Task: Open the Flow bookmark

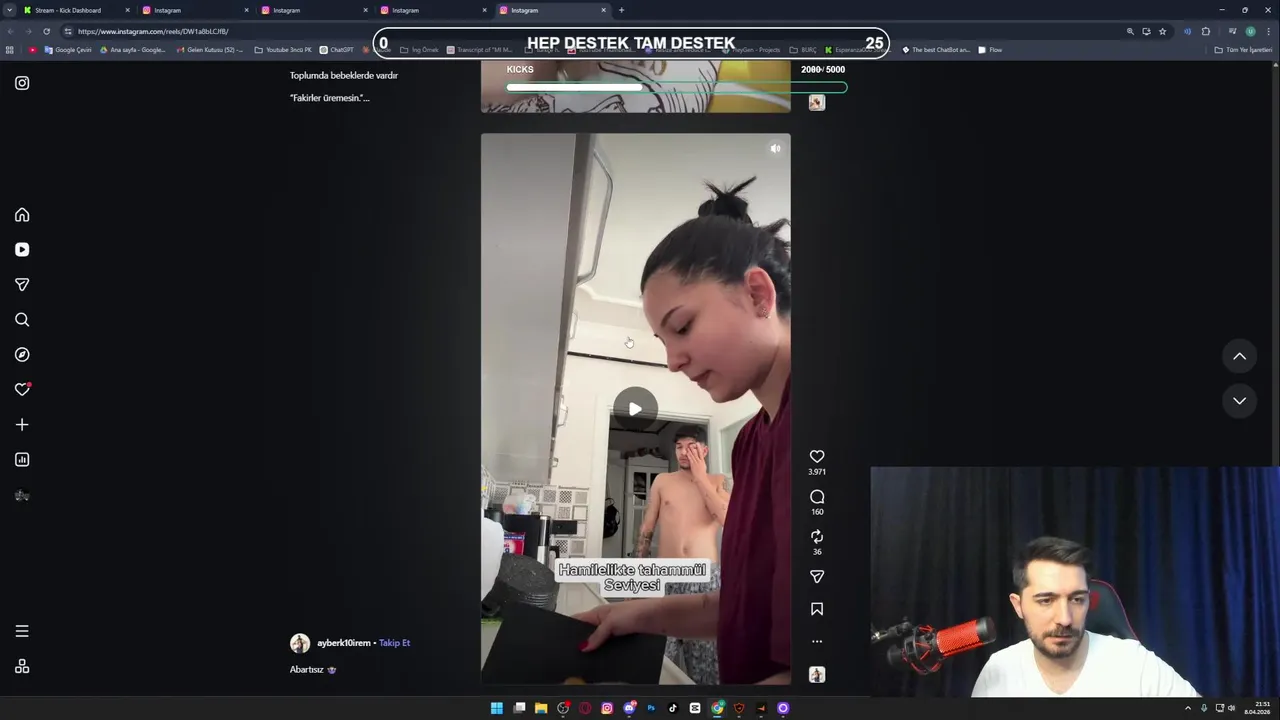Action: click(990, 50)
